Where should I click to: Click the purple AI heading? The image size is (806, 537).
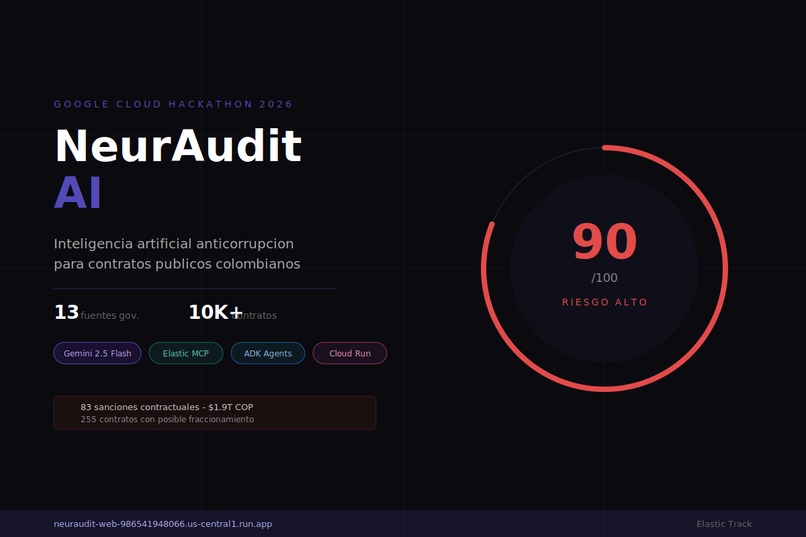click(x=78, y=193)
